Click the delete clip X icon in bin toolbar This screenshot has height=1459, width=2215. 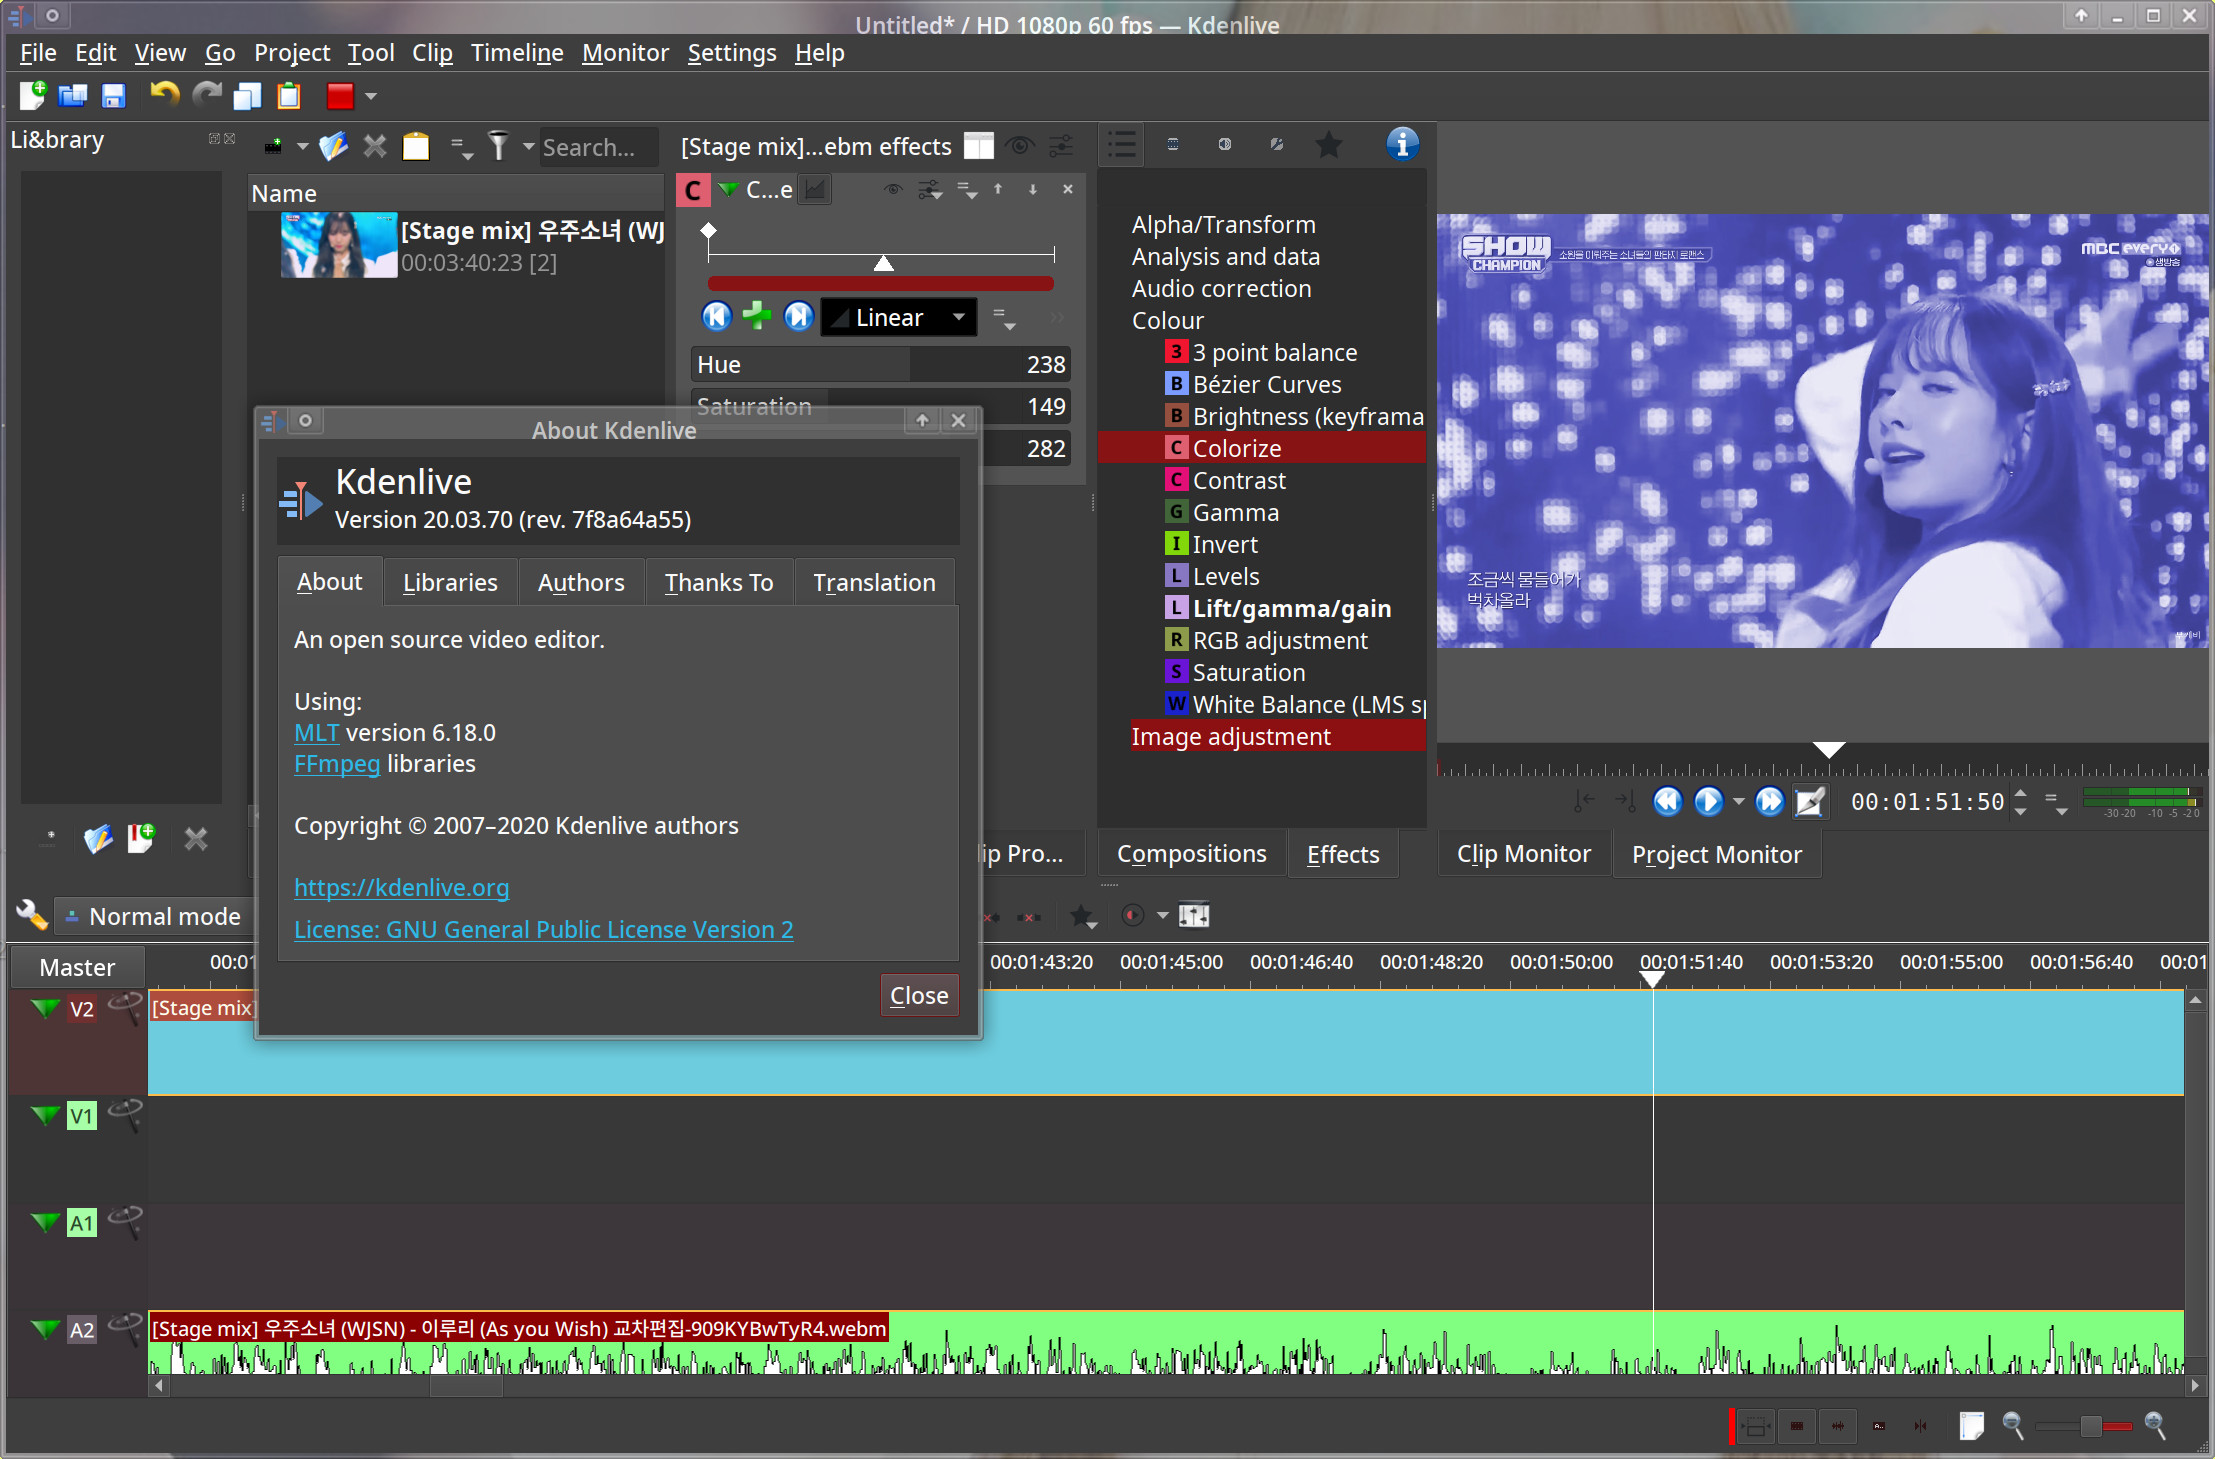pos(375,147)
